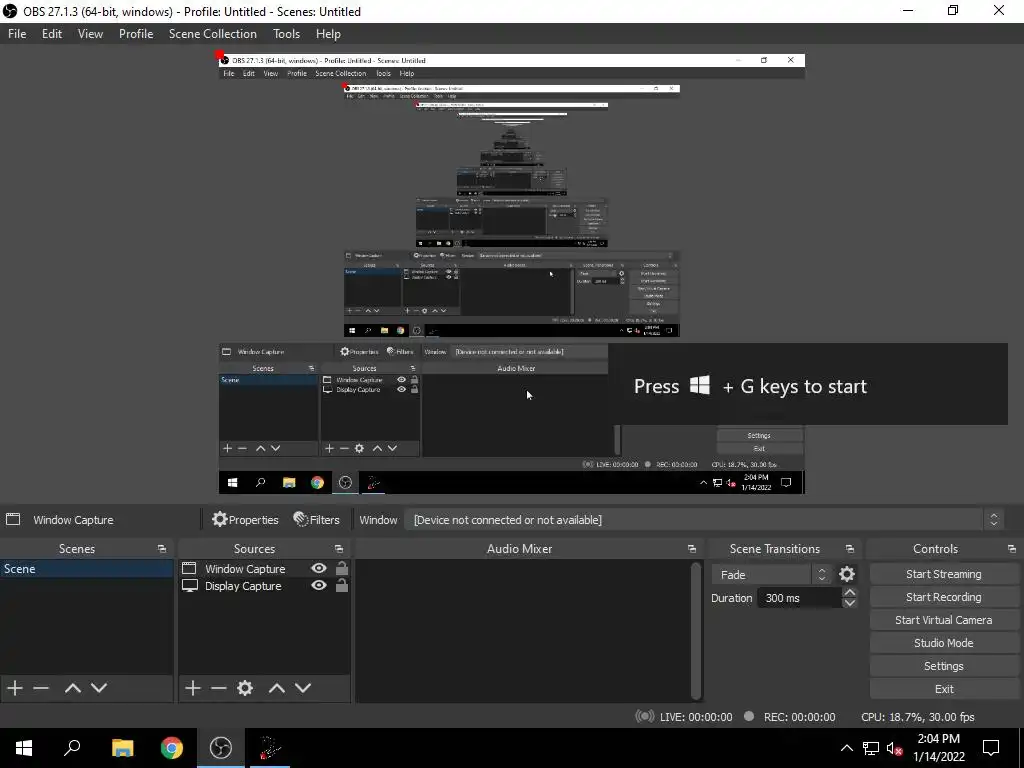Click Start Streaming button

point(944,574)
